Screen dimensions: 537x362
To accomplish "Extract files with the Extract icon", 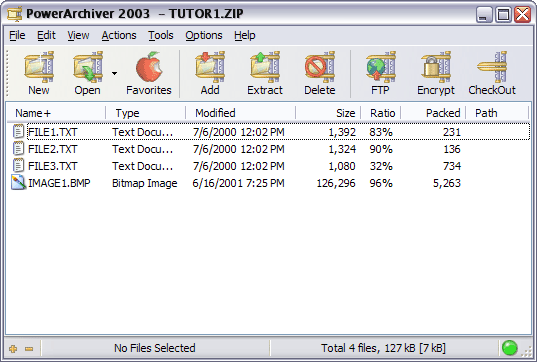I will click(x=265, y=67).
